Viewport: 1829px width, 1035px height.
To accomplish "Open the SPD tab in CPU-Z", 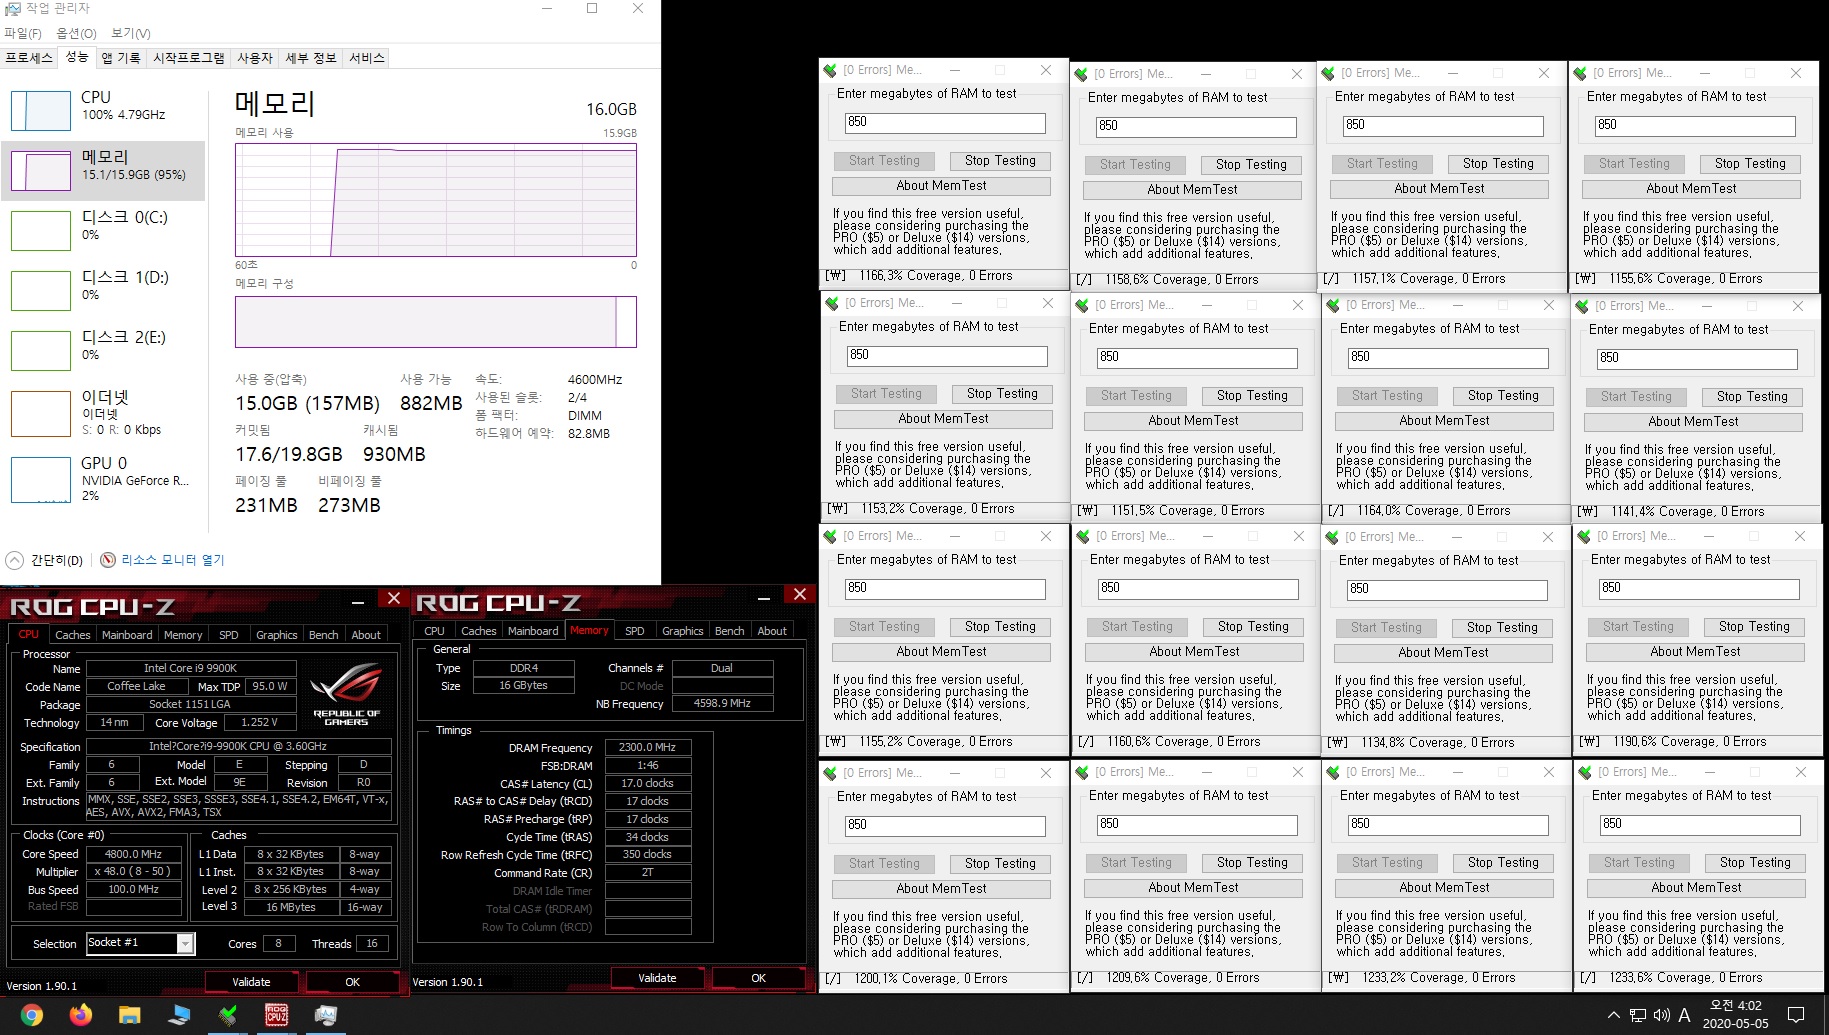I will click(228, 634).
